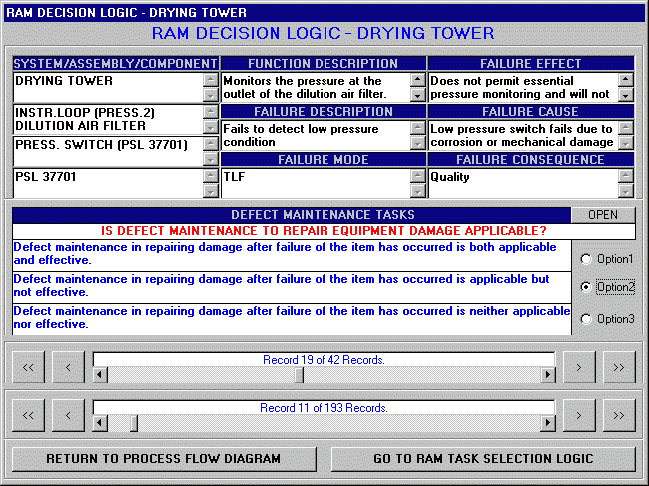649x486 pixels.
Task: Click the INSTR.LOOP DILUTION AIR FILTER field
Action: 108,119
